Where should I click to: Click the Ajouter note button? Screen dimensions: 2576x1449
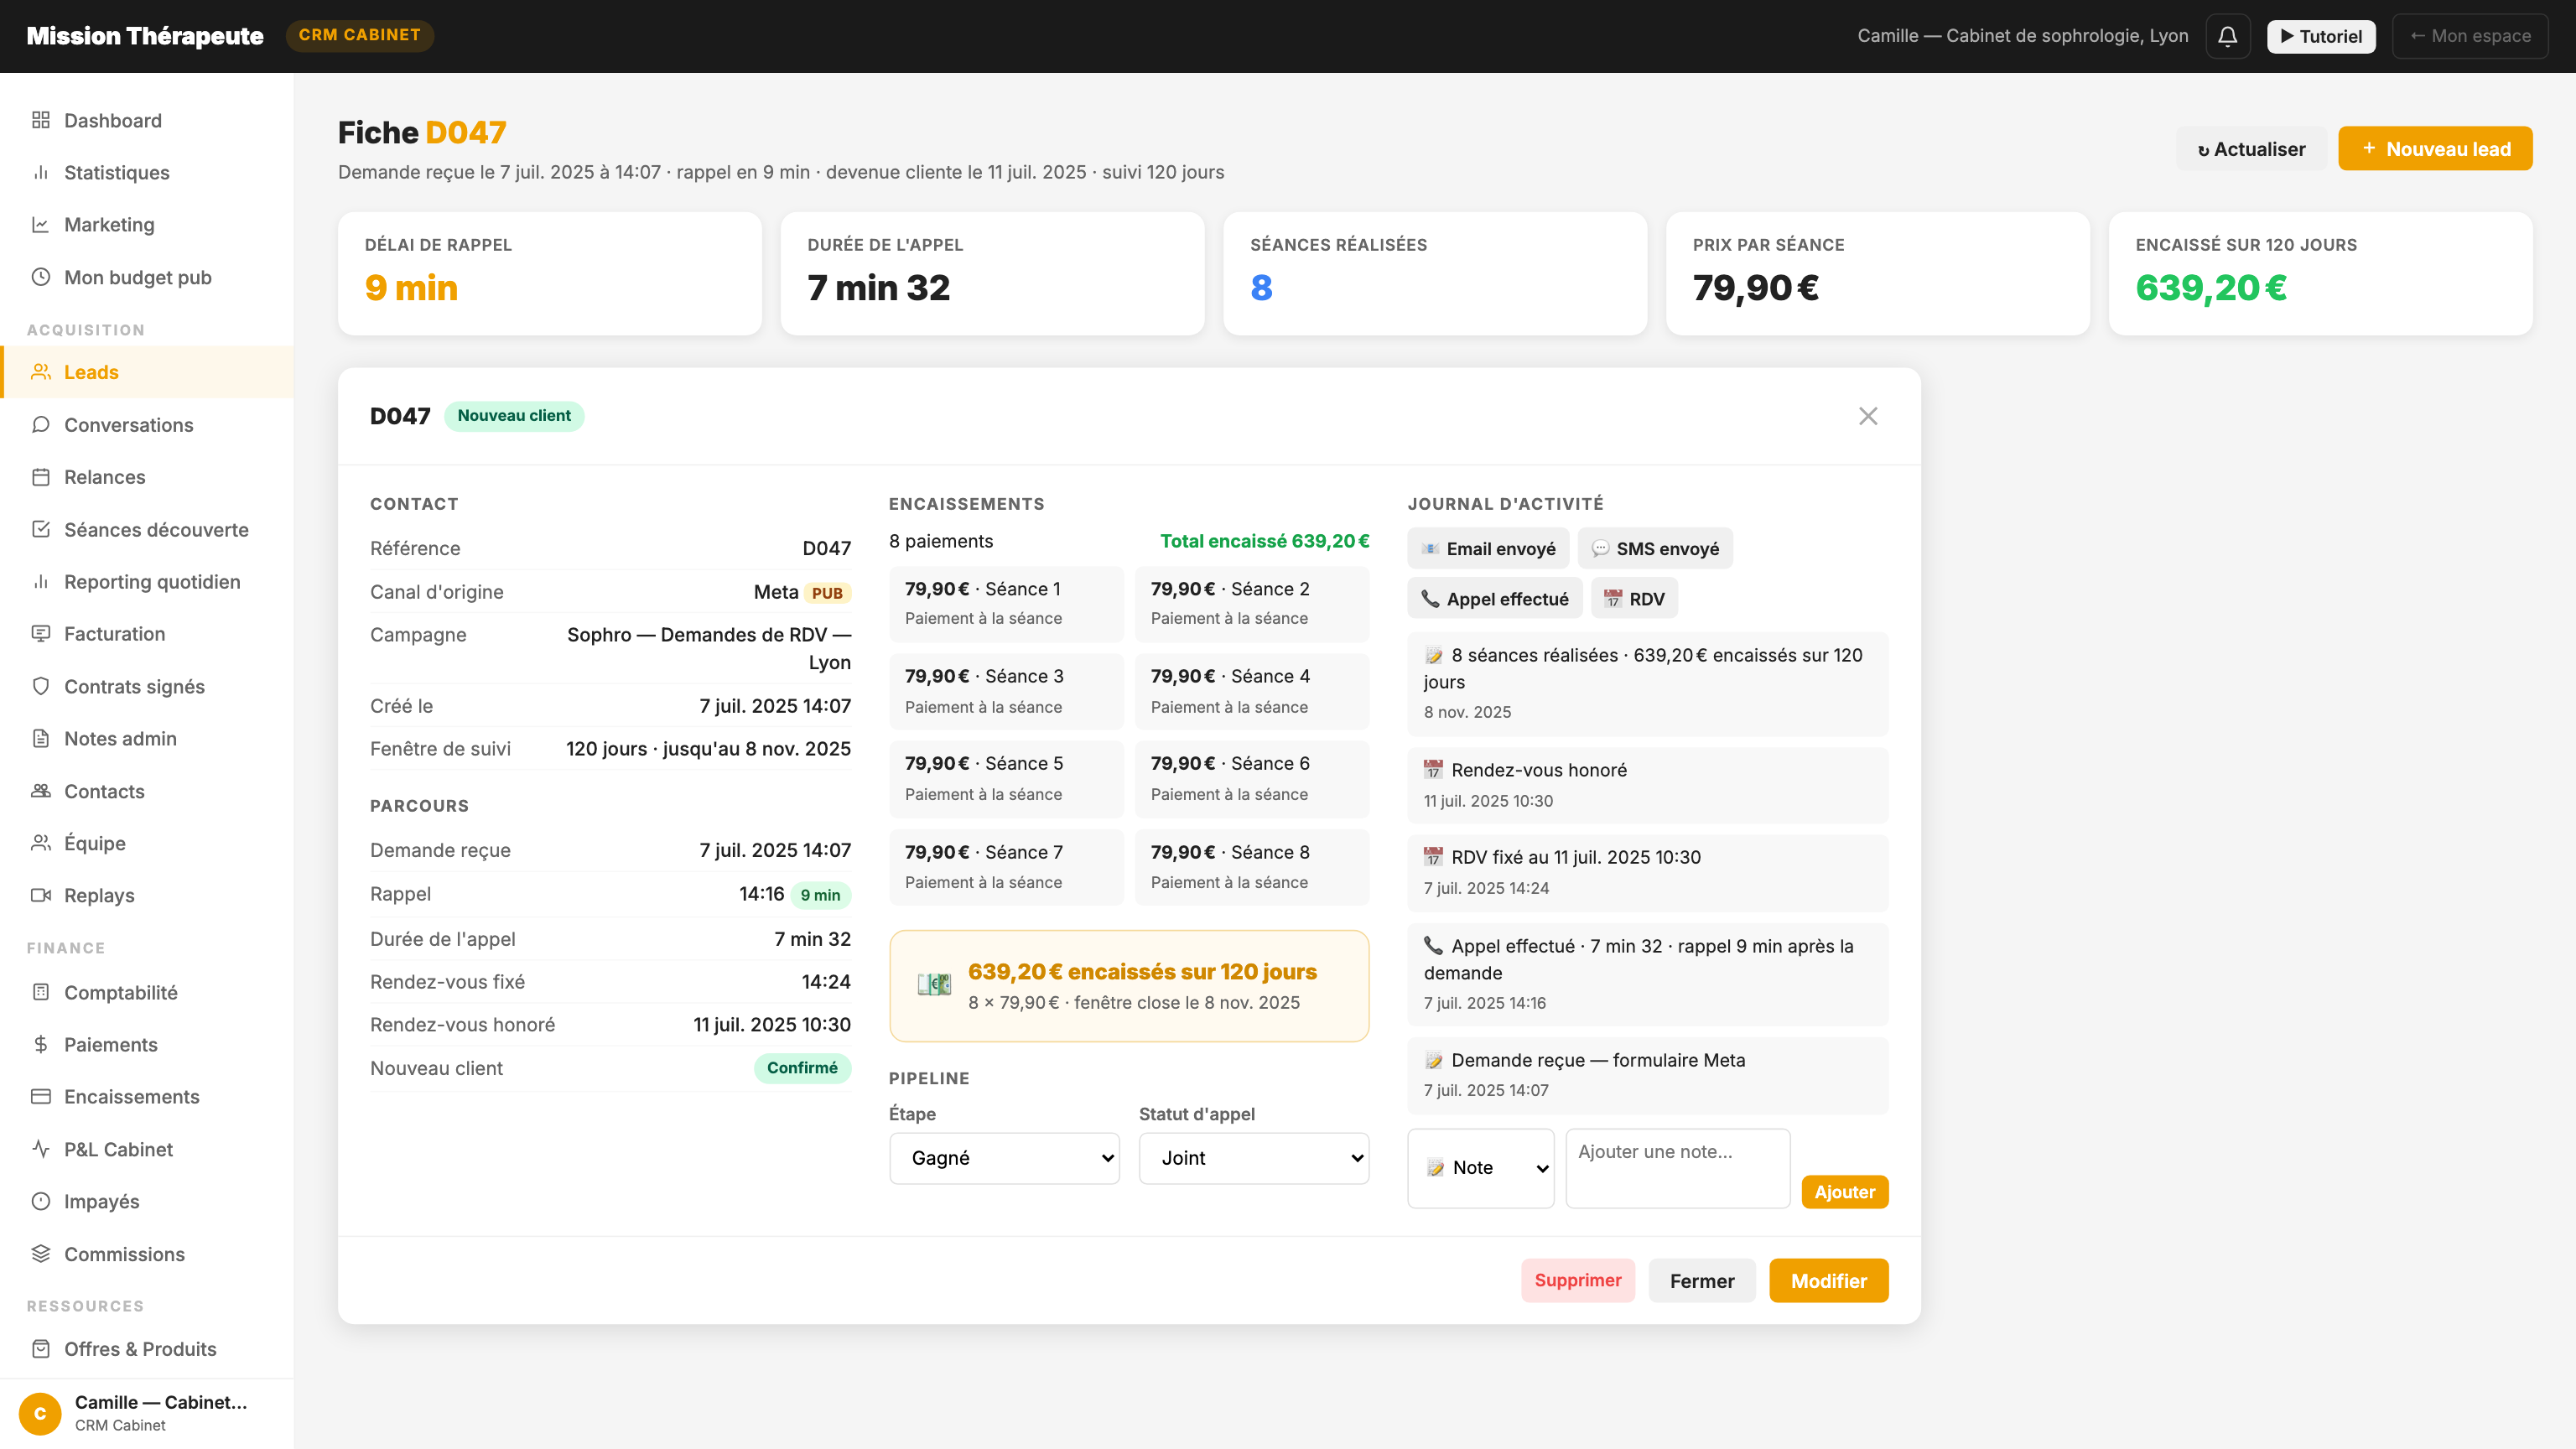coord(1845,1191)
